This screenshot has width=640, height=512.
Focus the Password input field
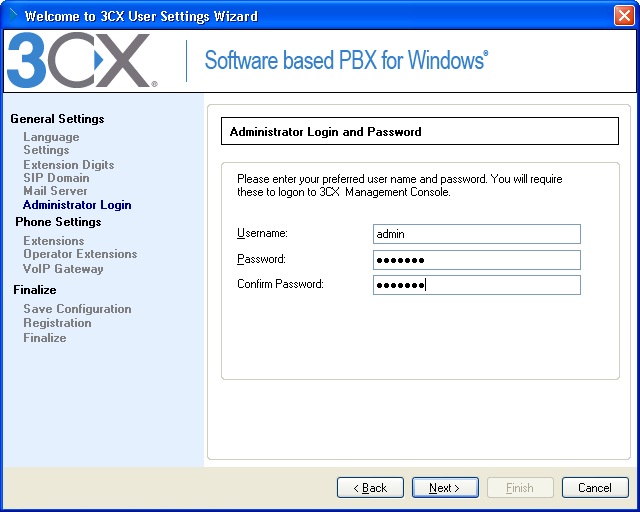click(x=476, y=260)
